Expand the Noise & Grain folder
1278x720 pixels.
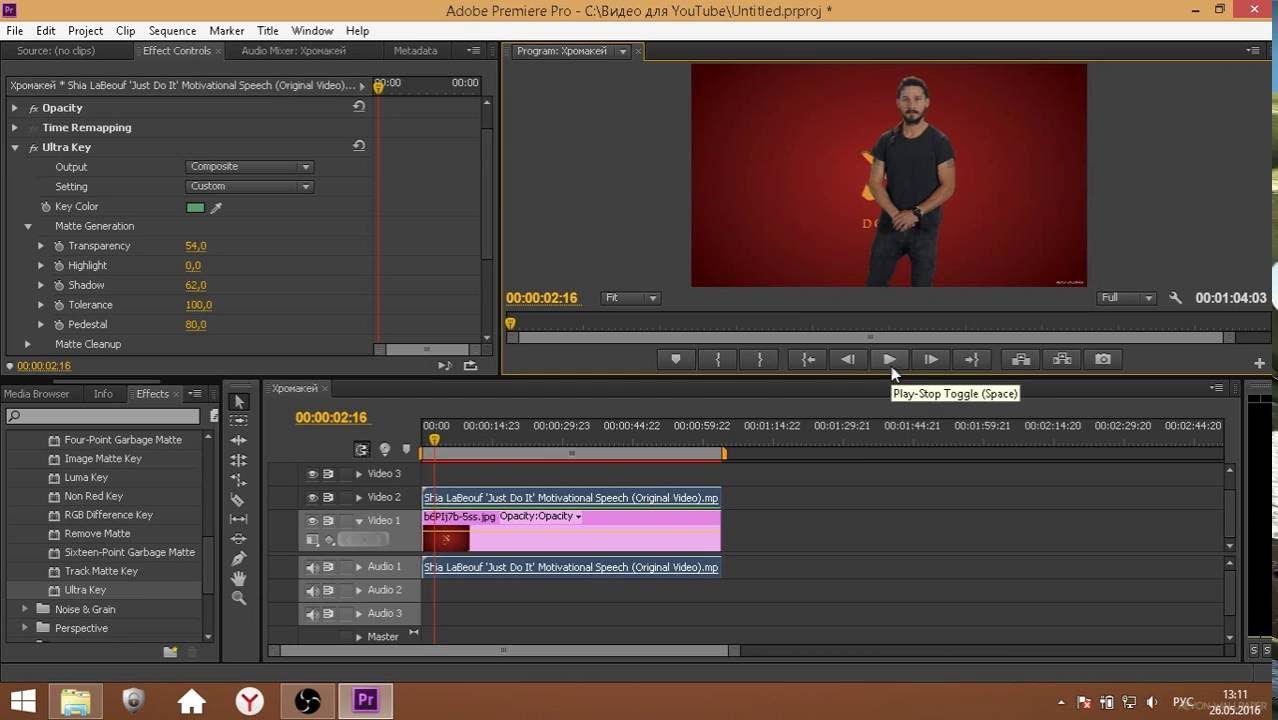(25, 609)
